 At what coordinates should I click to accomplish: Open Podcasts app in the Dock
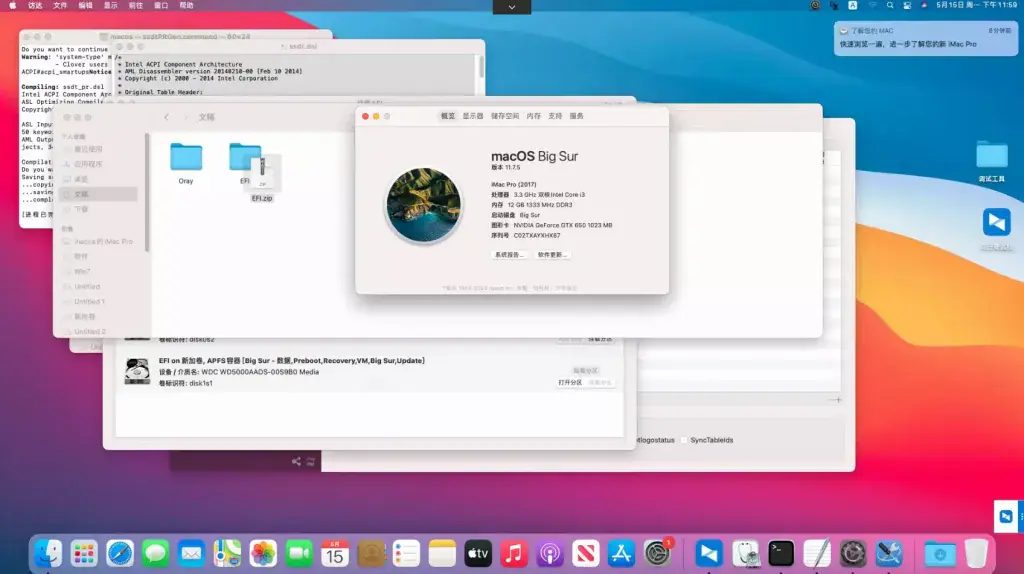550,554
